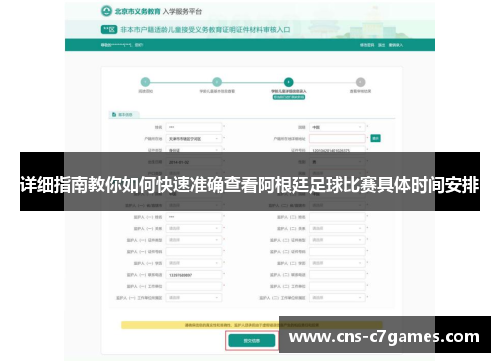This screenshot has width=500, height=362.
Task: Click the 退出 logout link
Action: coord(381,45)
